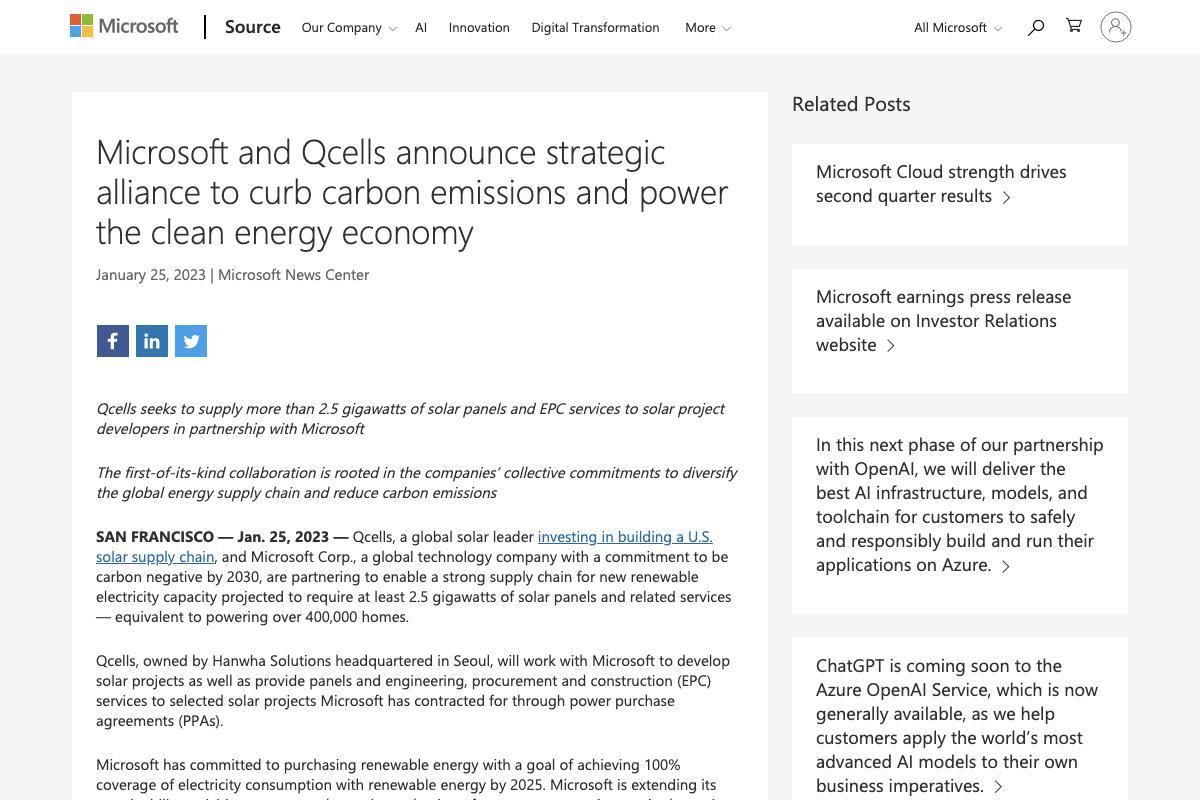
Task: Click paragraph 'Microsoft has committed to purchasing renewable energy'
Action: point(406,777)
